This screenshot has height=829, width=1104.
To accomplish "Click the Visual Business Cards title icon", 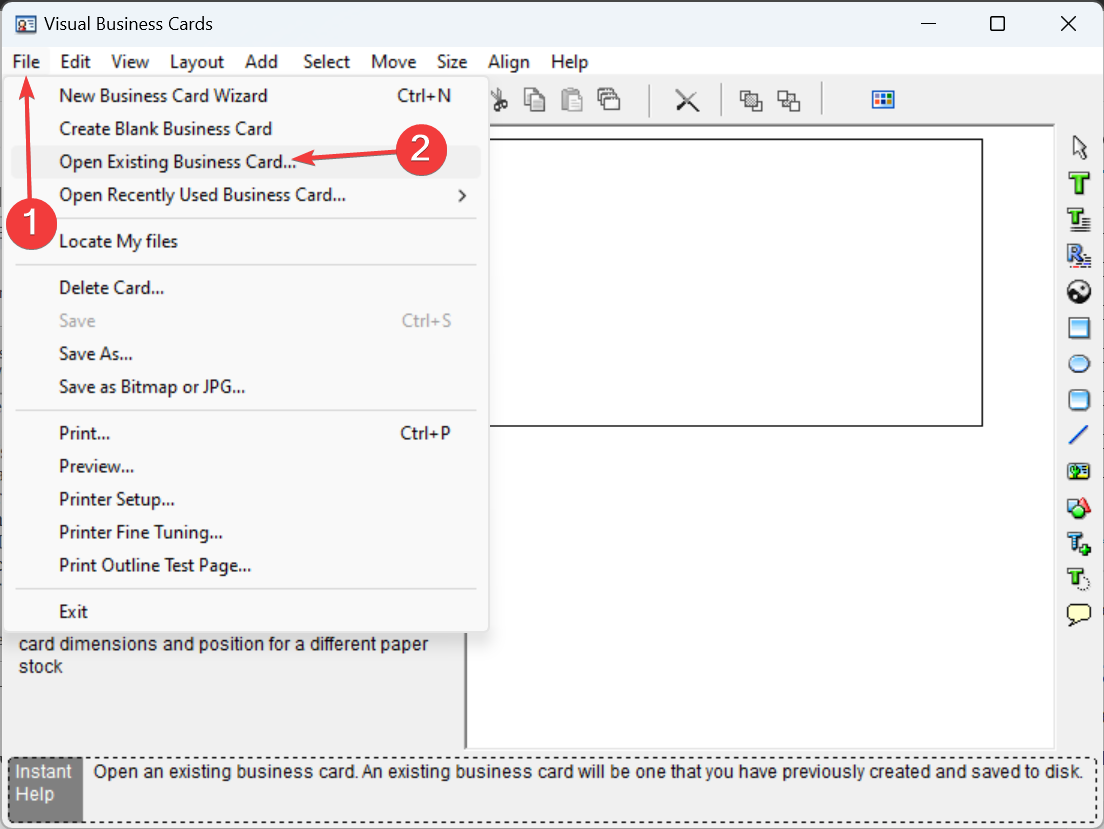I will click(25, 25).
